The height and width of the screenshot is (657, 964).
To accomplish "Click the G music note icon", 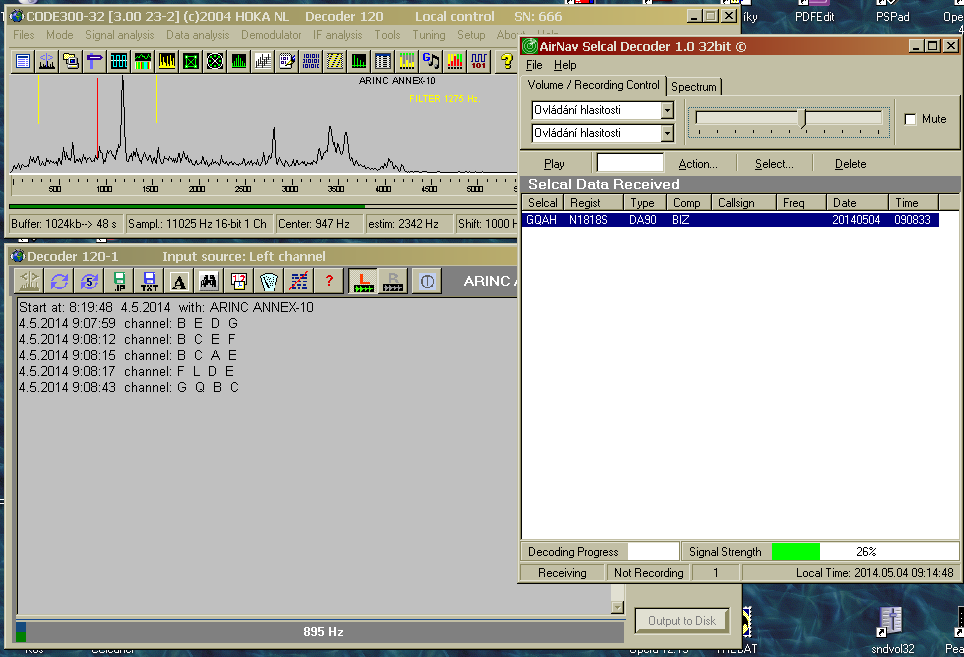I will (430, 61).
